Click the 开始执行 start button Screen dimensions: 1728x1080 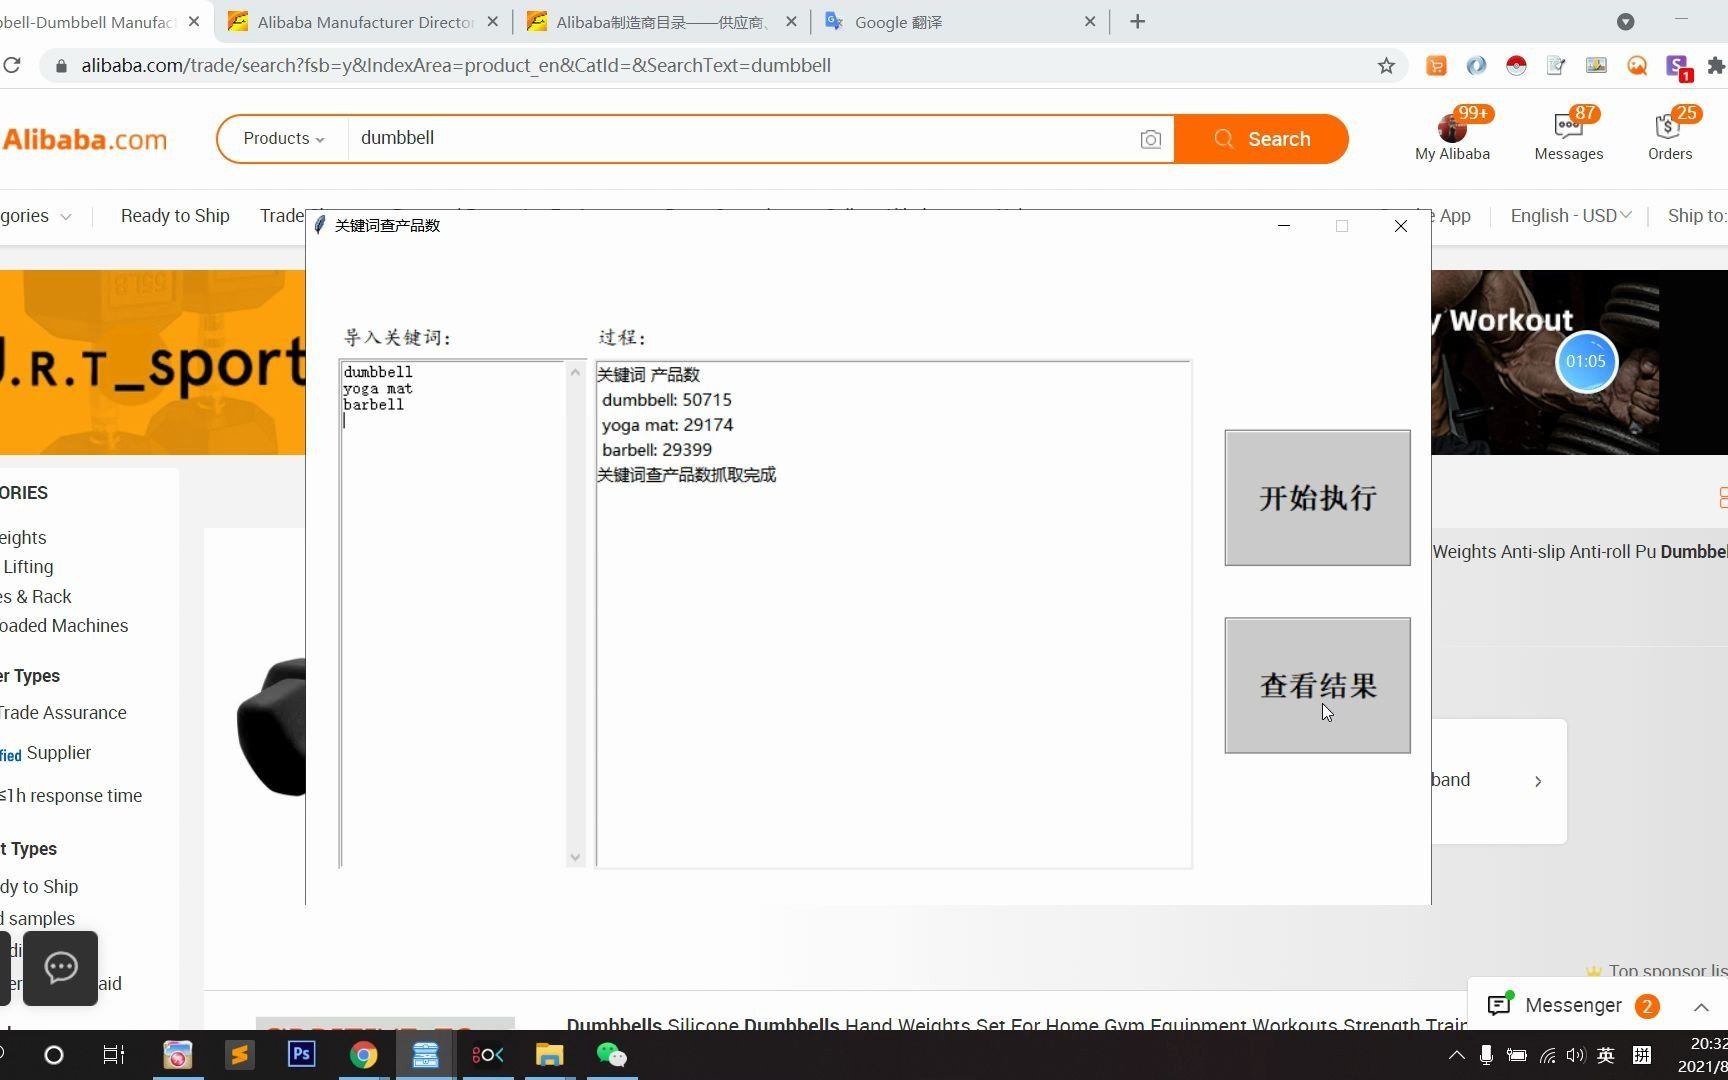point(1317,498)
